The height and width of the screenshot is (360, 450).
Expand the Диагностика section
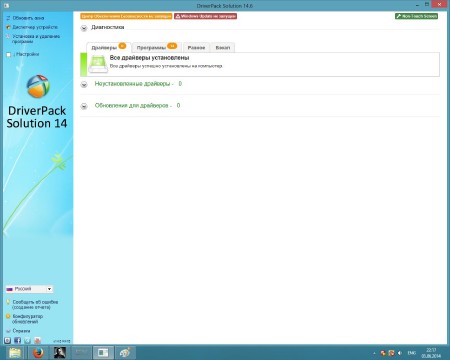(x=84, y=28)
